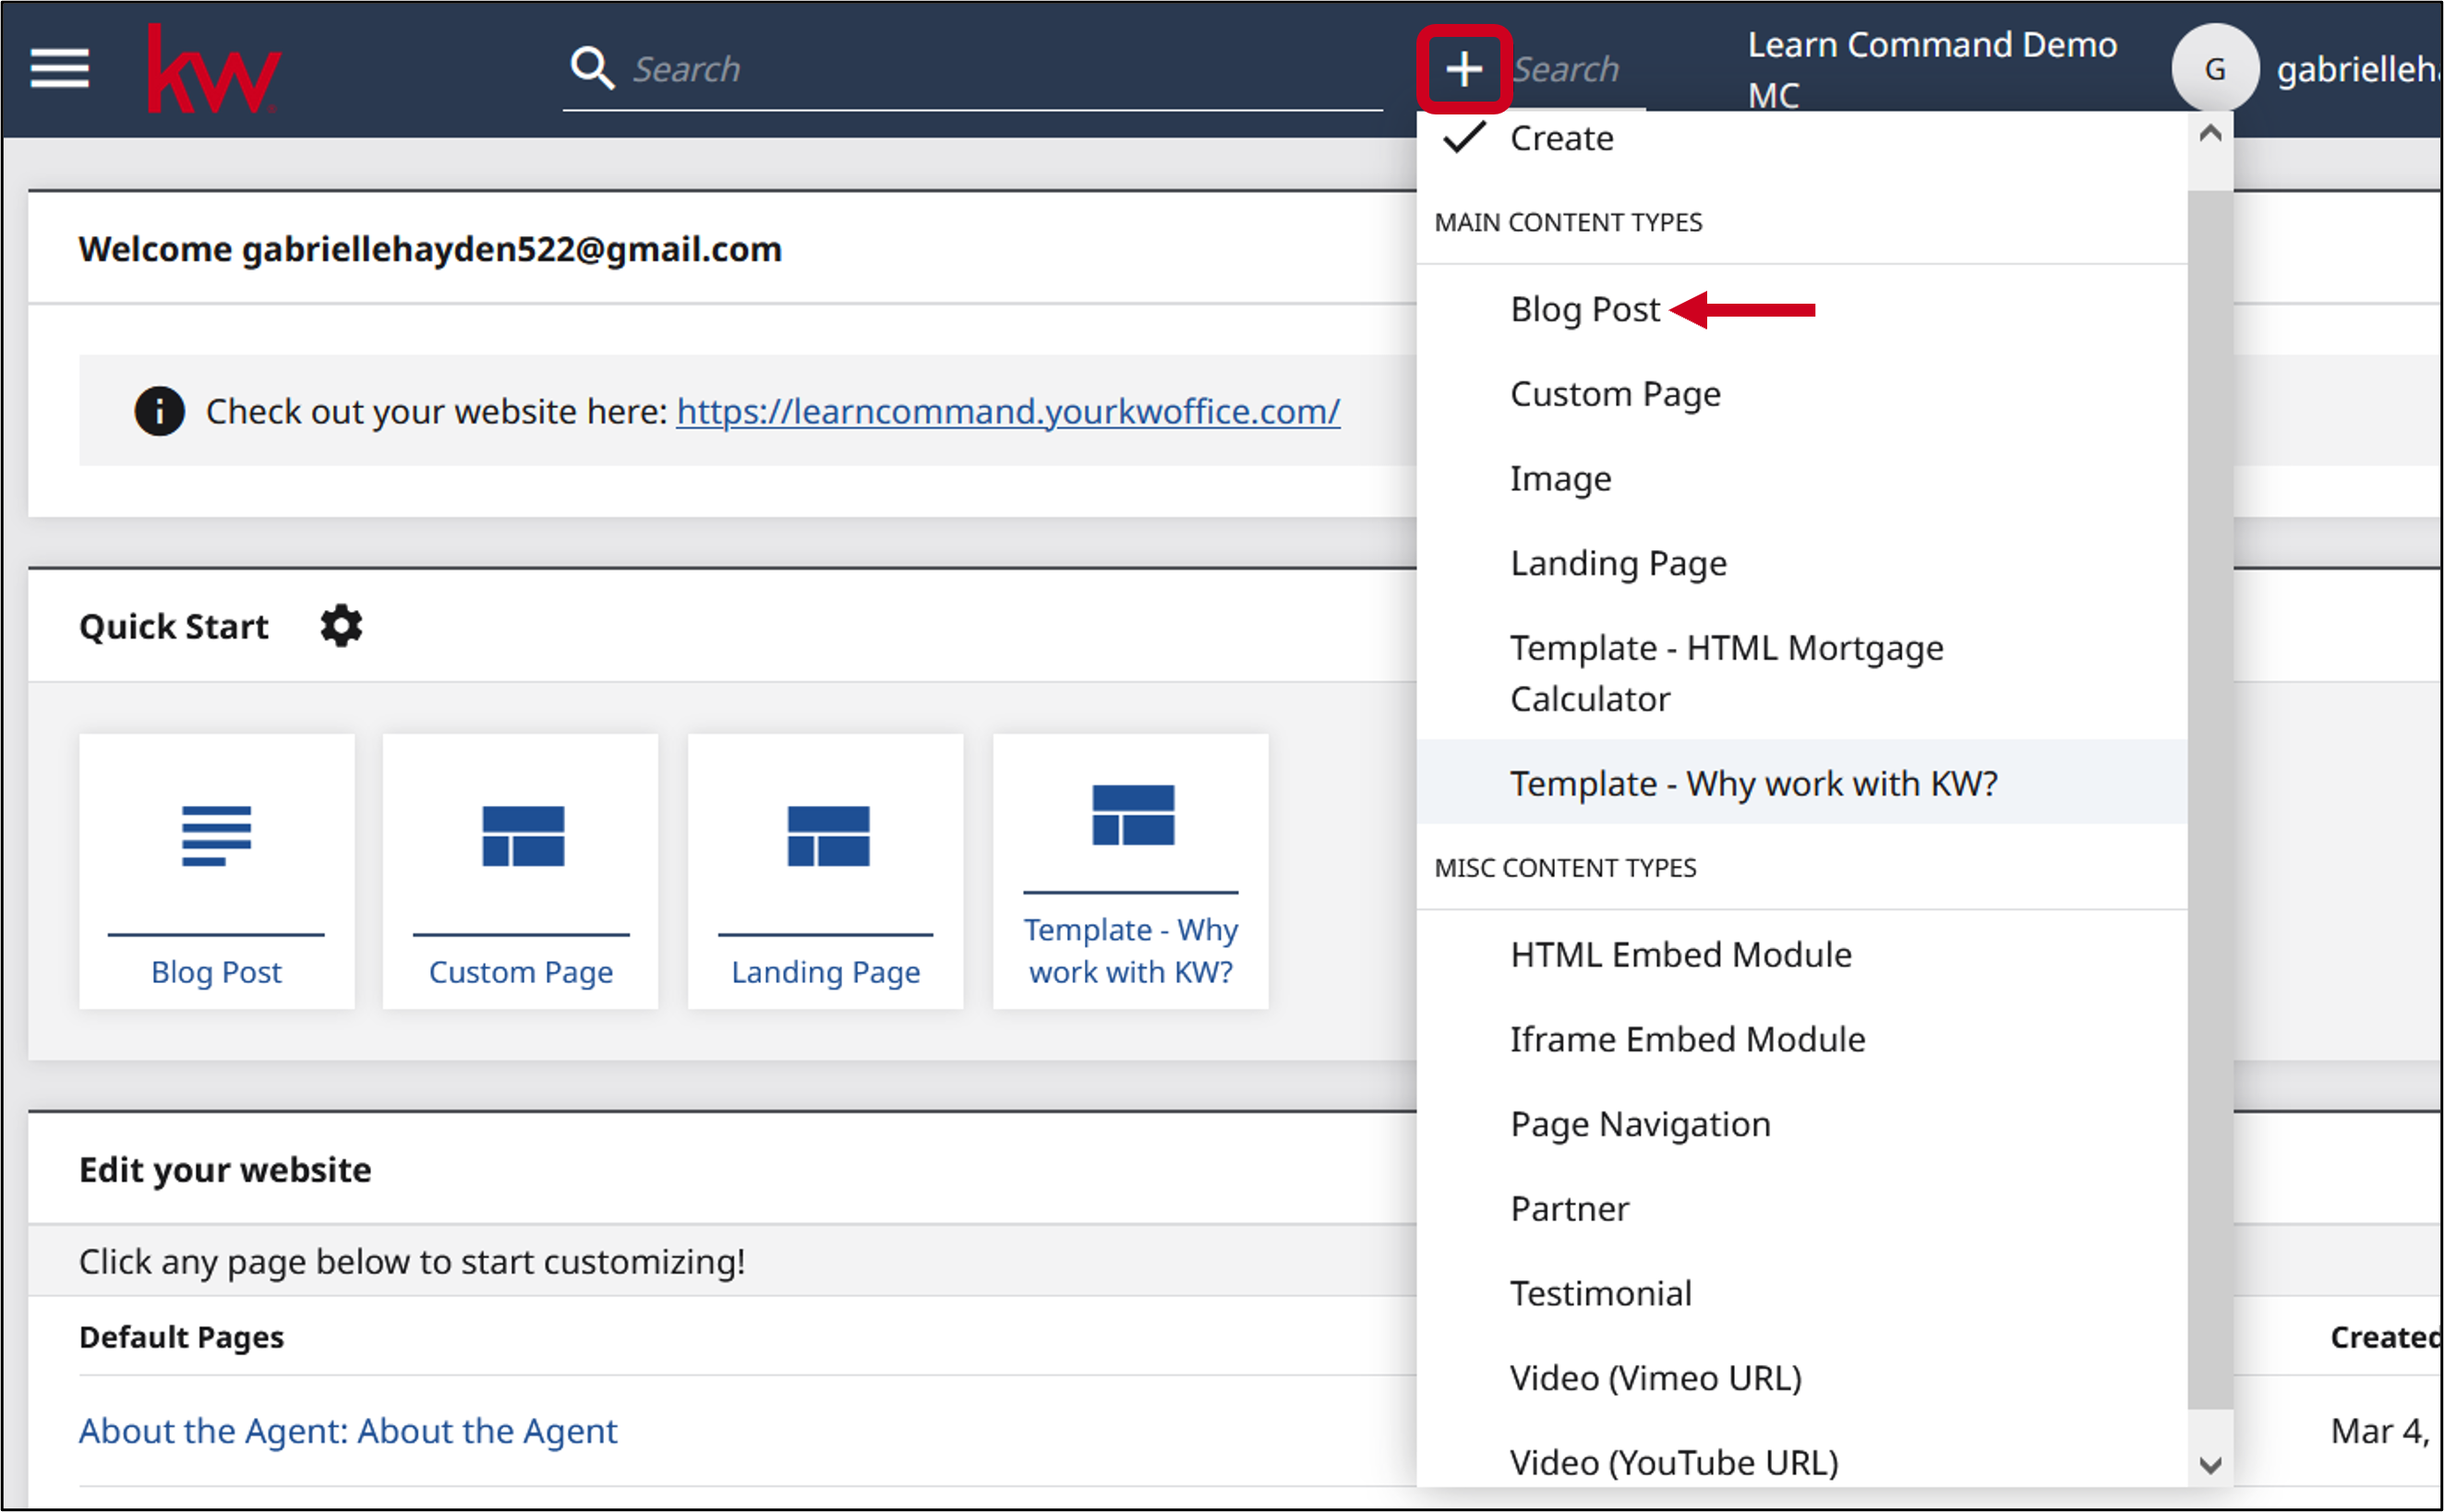Click the Welcome gabriellehayden522@gmail.com heading
This screenshot has height=1512, width=2444.
[430, 249]
